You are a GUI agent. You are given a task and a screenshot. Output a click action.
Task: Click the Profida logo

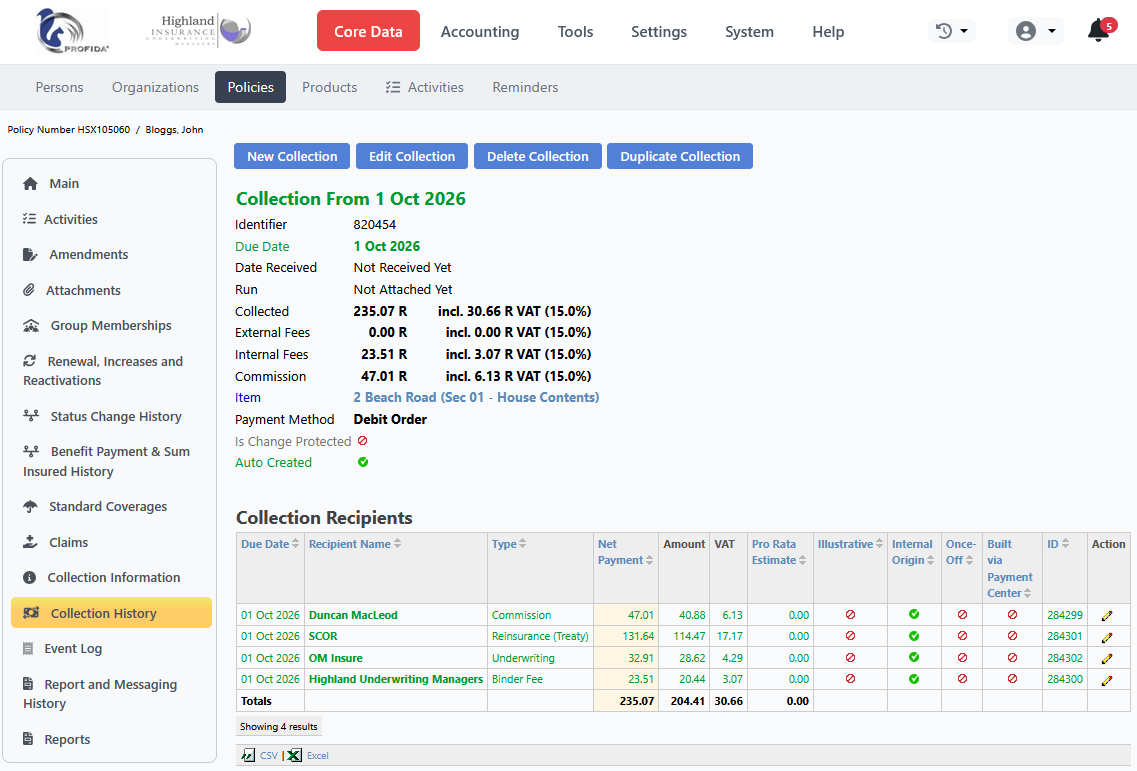click(x=73, y=31)
